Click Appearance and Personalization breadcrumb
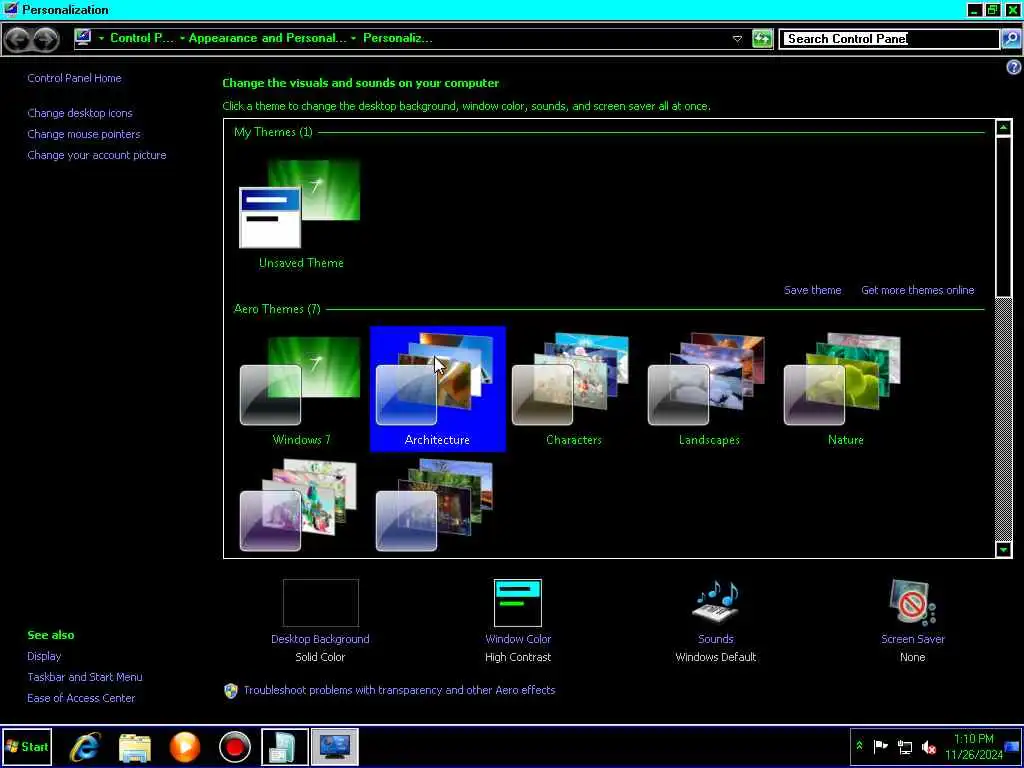Image resolution: width=1024 pixels, height=768 pixels. (268, 38)
